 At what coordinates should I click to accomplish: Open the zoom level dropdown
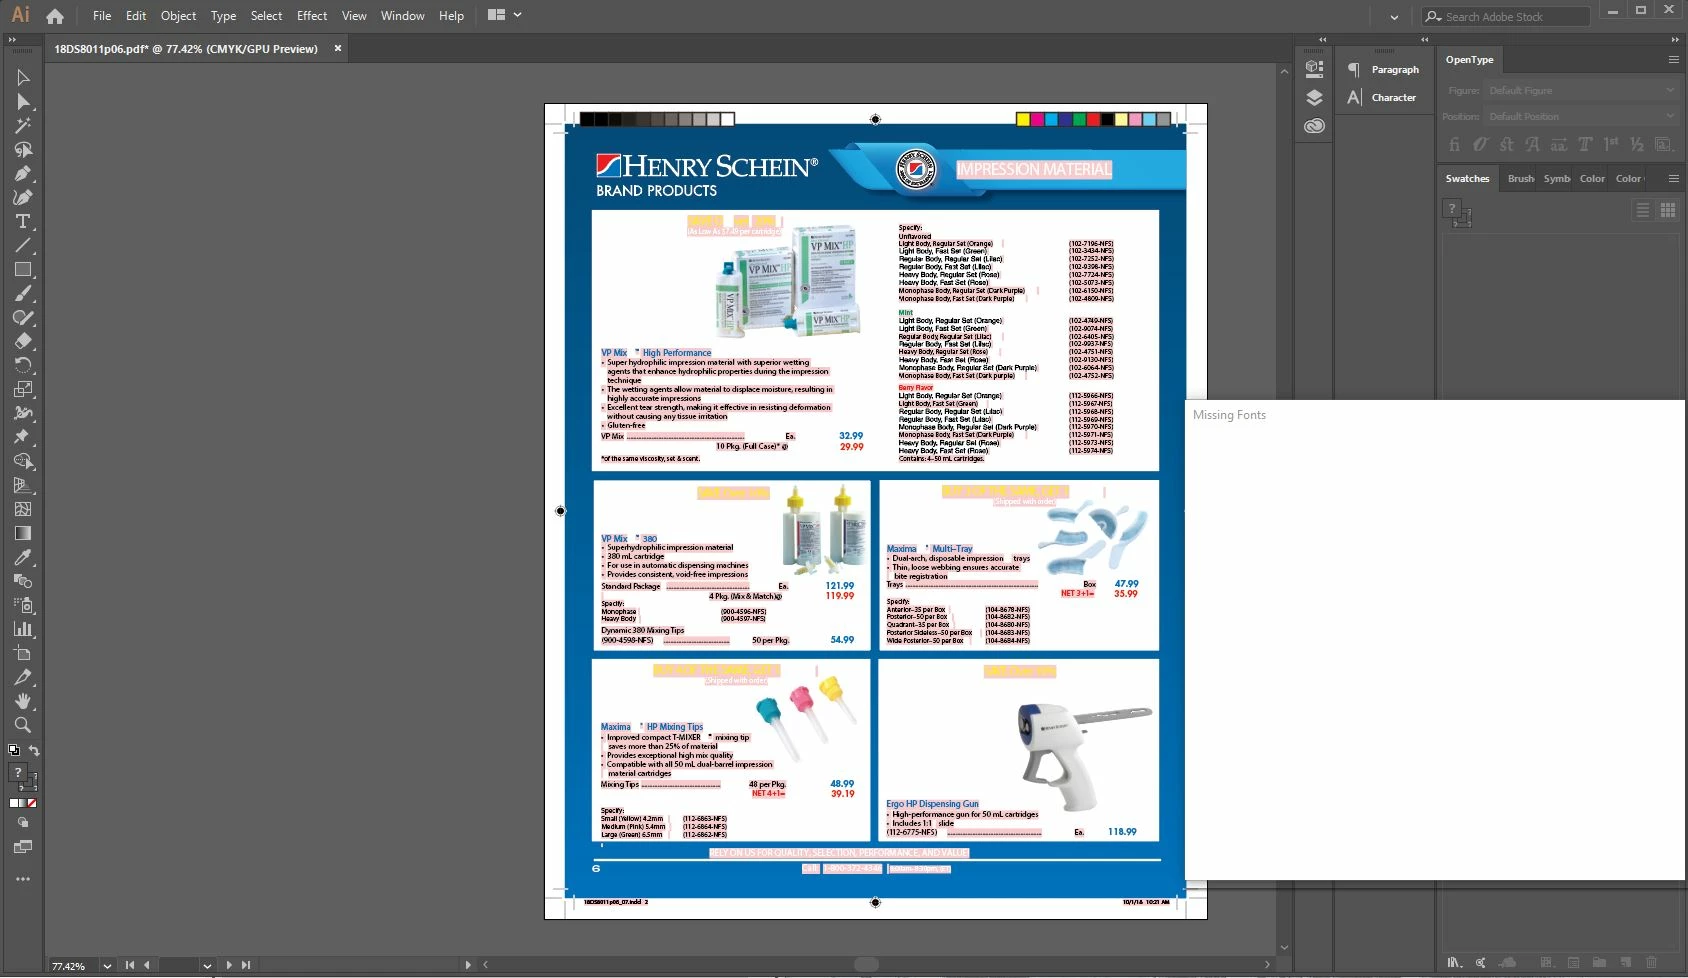pyautogui.click(x=107, y=966)
